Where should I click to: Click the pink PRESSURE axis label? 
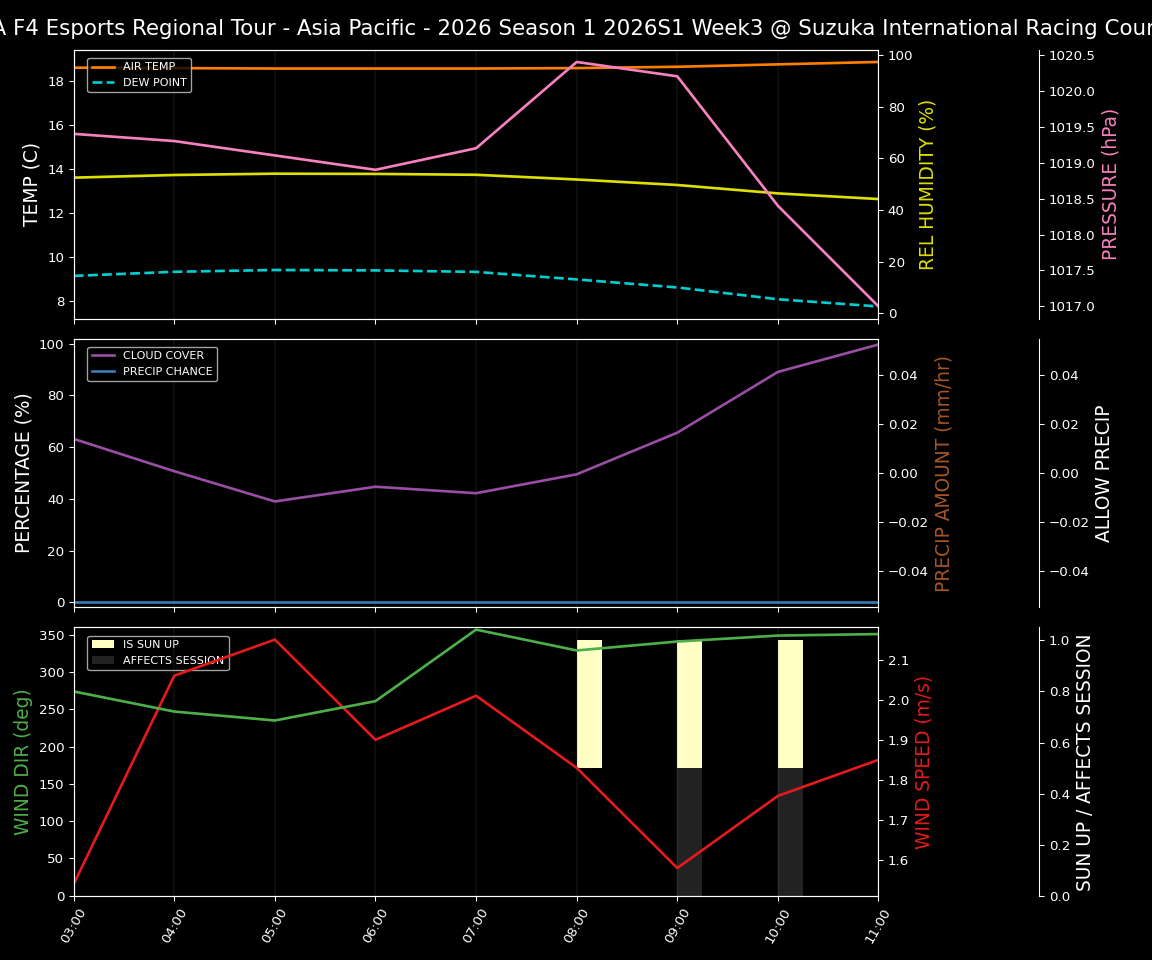pos(1110,181)
